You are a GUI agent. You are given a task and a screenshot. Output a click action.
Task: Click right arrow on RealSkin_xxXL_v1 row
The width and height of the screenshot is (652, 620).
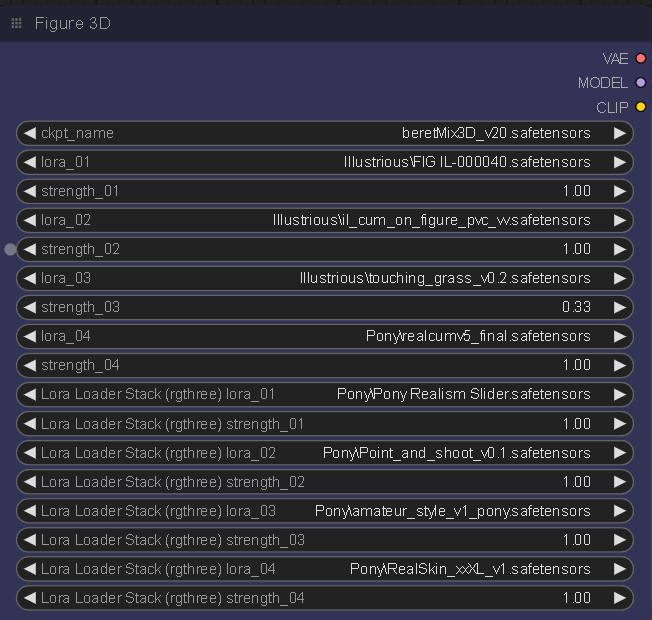click(620, 569)
